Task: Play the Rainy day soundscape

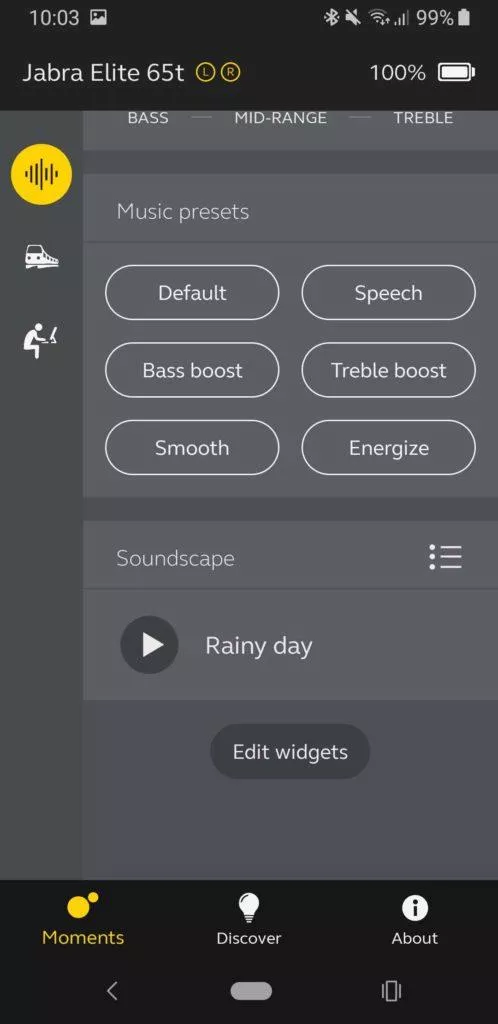Action: (149, 645)
